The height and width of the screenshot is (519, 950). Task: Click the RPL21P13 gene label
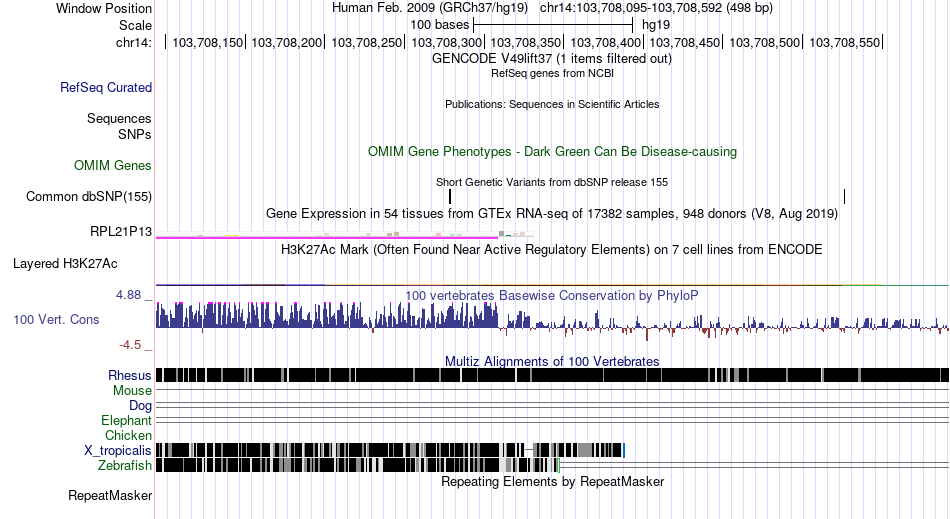121,231
